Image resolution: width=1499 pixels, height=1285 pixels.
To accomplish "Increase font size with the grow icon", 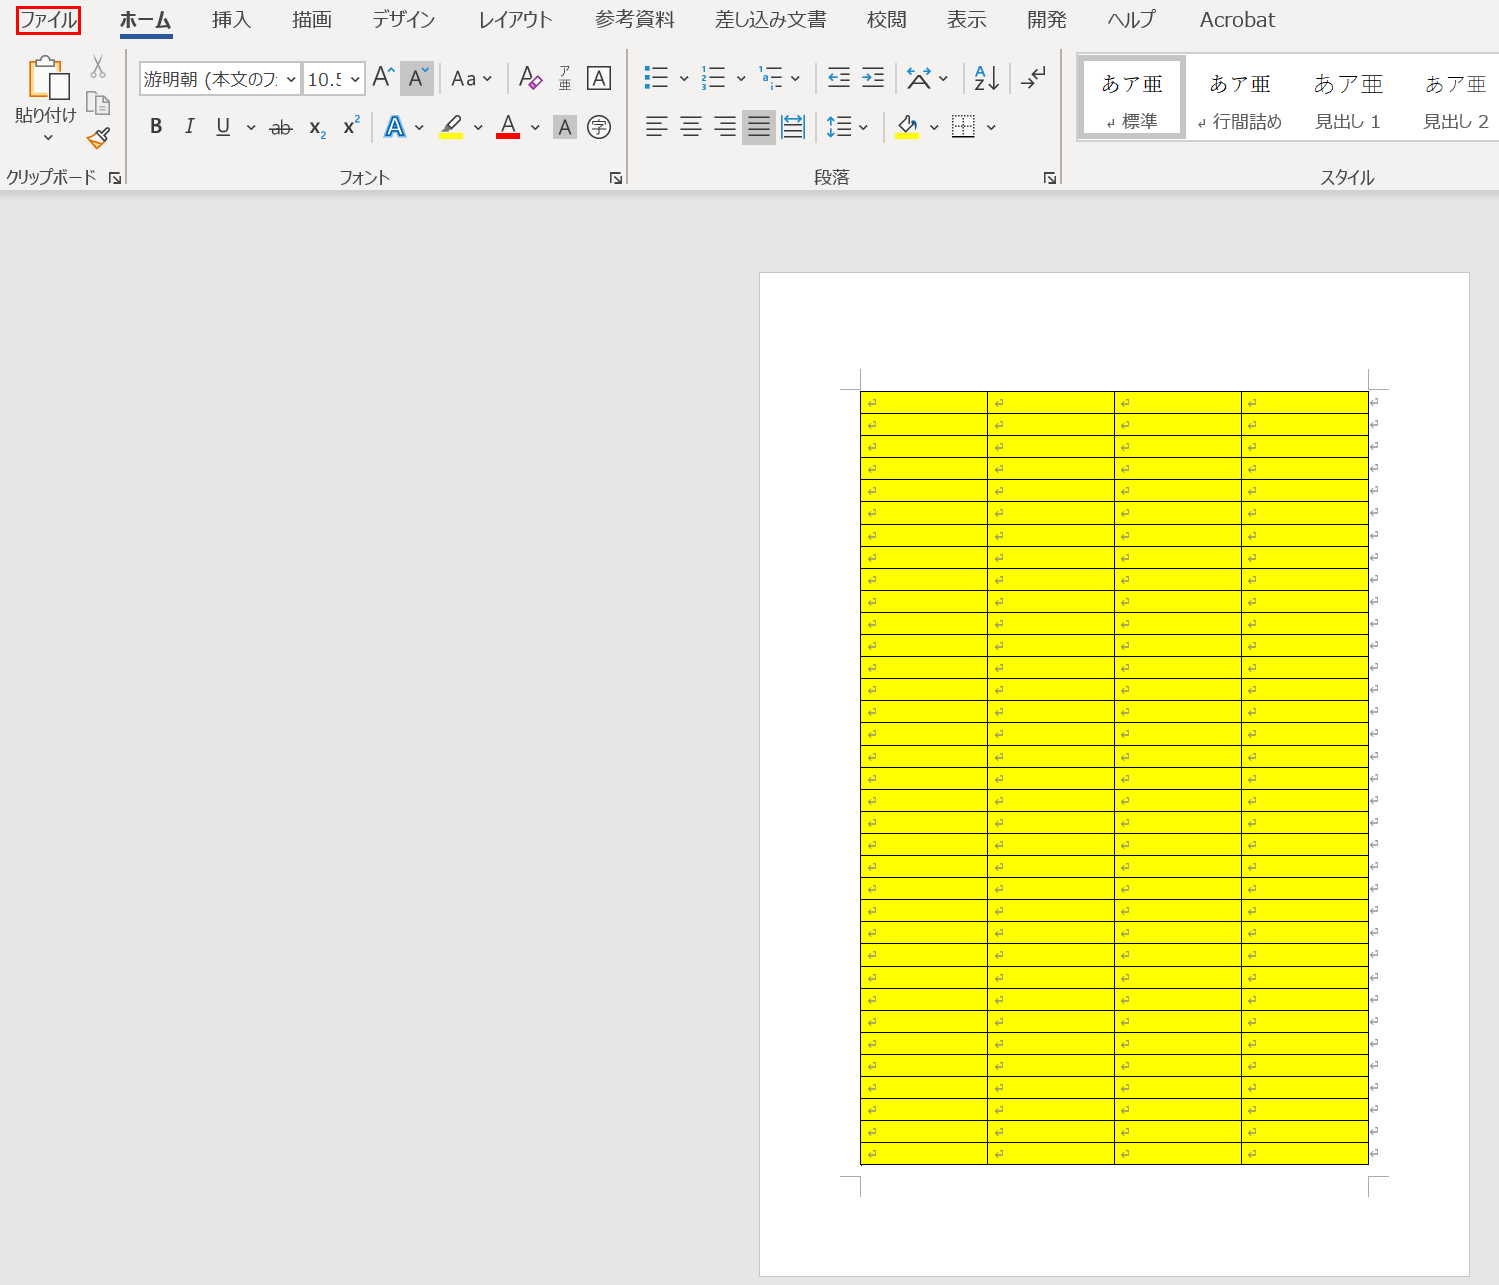I will point(383,78).
